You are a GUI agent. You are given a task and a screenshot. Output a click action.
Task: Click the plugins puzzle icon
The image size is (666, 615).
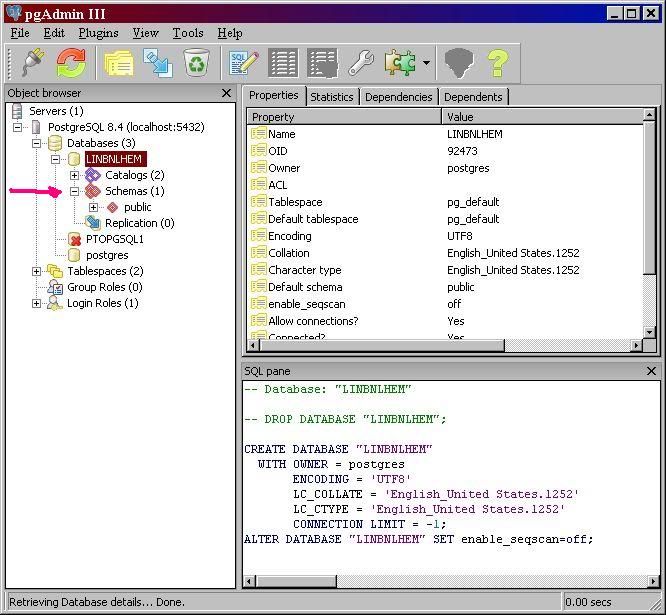coord(400,63)
